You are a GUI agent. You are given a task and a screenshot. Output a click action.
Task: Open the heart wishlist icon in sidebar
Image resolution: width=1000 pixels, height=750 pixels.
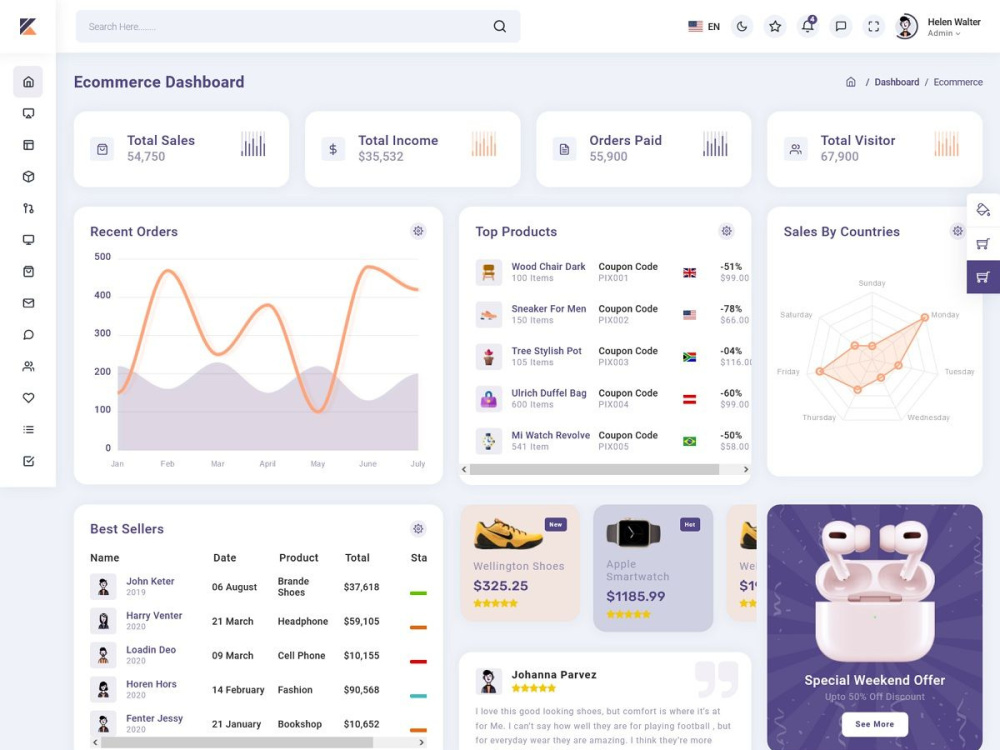click(x=28, y=398)
